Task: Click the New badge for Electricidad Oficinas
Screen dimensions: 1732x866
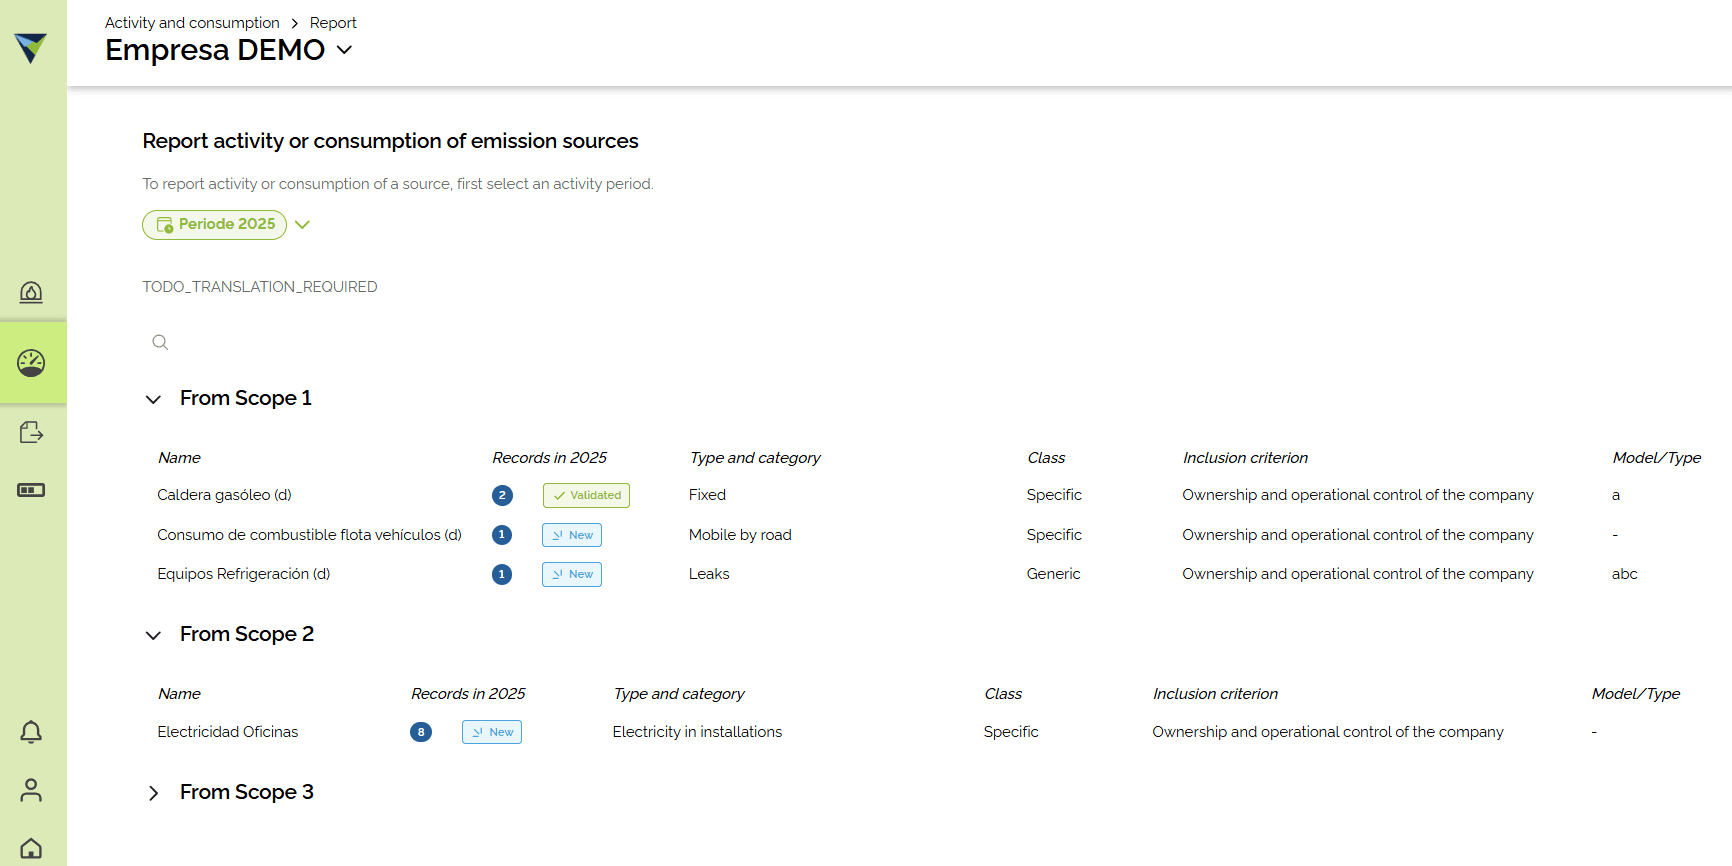Action: [x=492, y=732]
